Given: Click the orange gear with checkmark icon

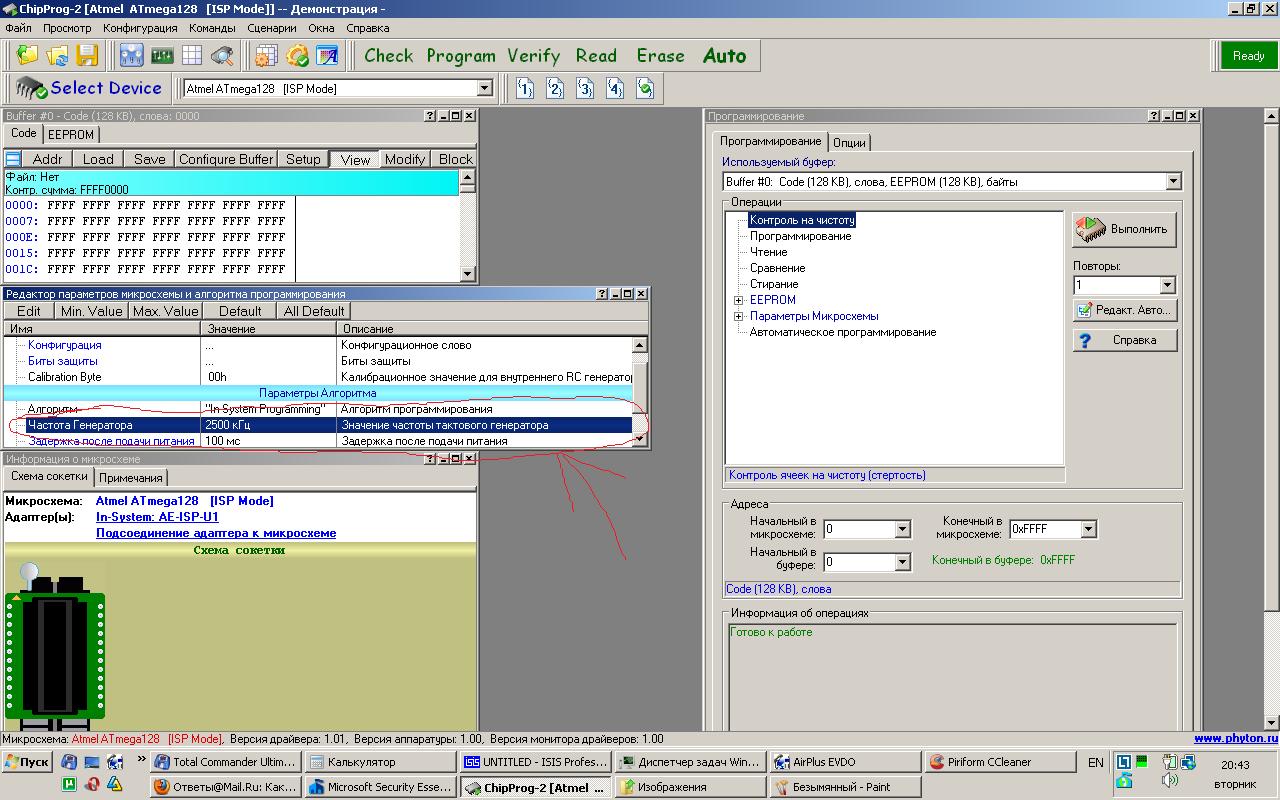Looking at the screenshot, I should (297, 55).
